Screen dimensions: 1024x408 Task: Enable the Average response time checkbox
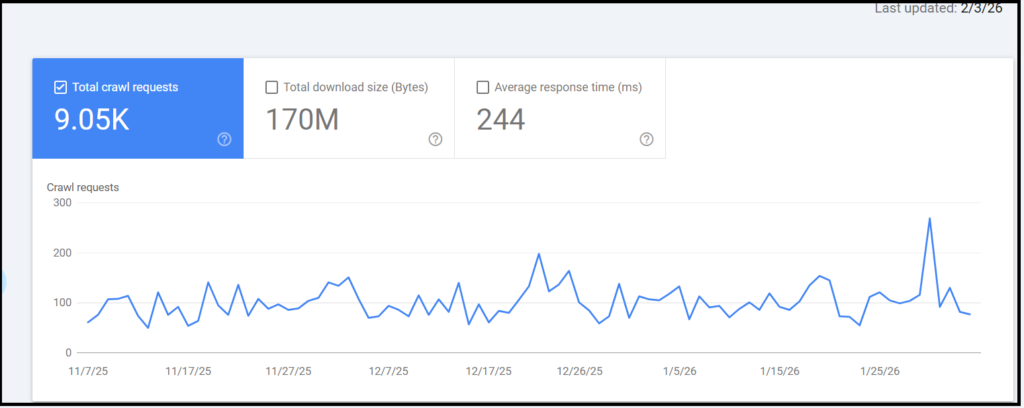(483, 87)
